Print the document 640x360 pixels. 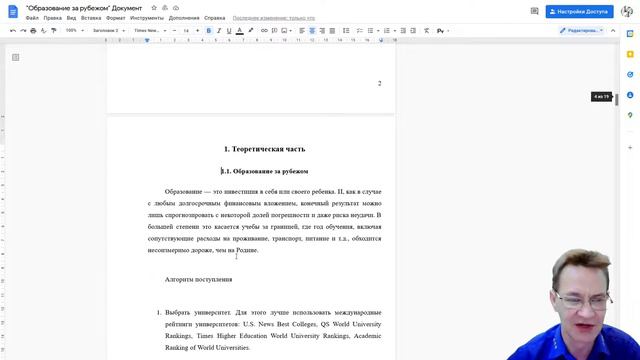[x=33, y=31]
